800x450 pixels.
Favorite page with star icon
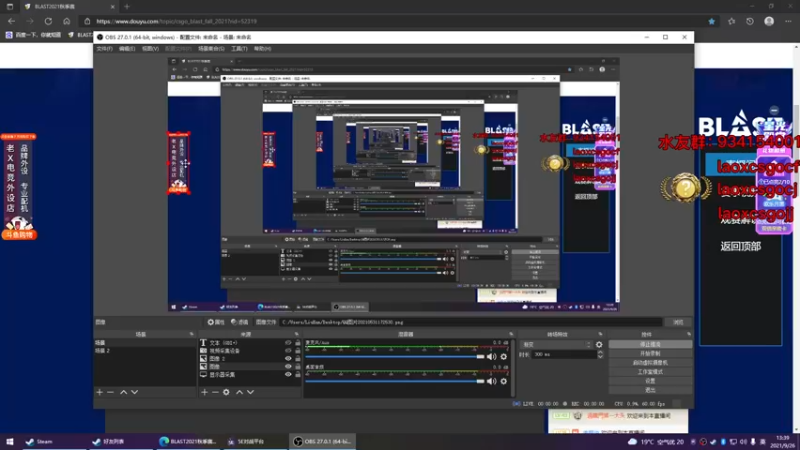click(x=711, y=21)
